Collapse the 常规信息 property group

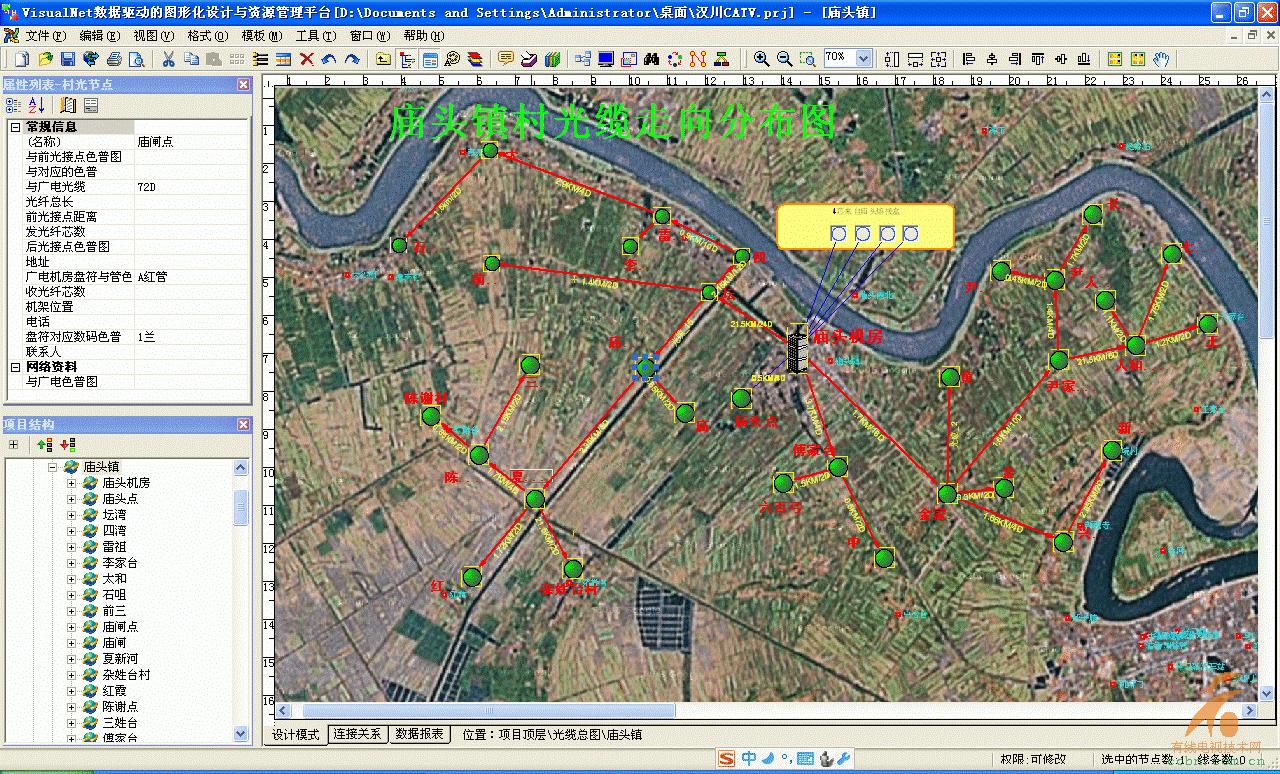15,127
